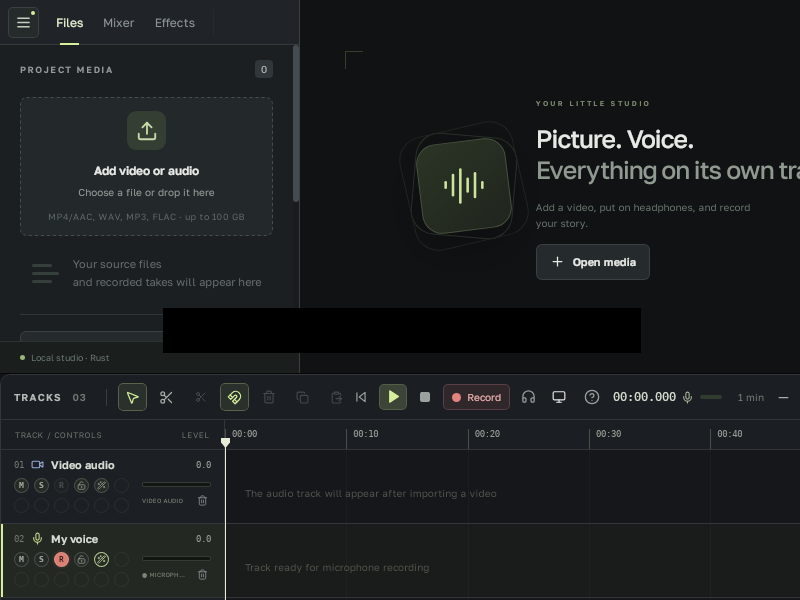Toggle magic wand effects on My voice

click(x=102, y=560)
